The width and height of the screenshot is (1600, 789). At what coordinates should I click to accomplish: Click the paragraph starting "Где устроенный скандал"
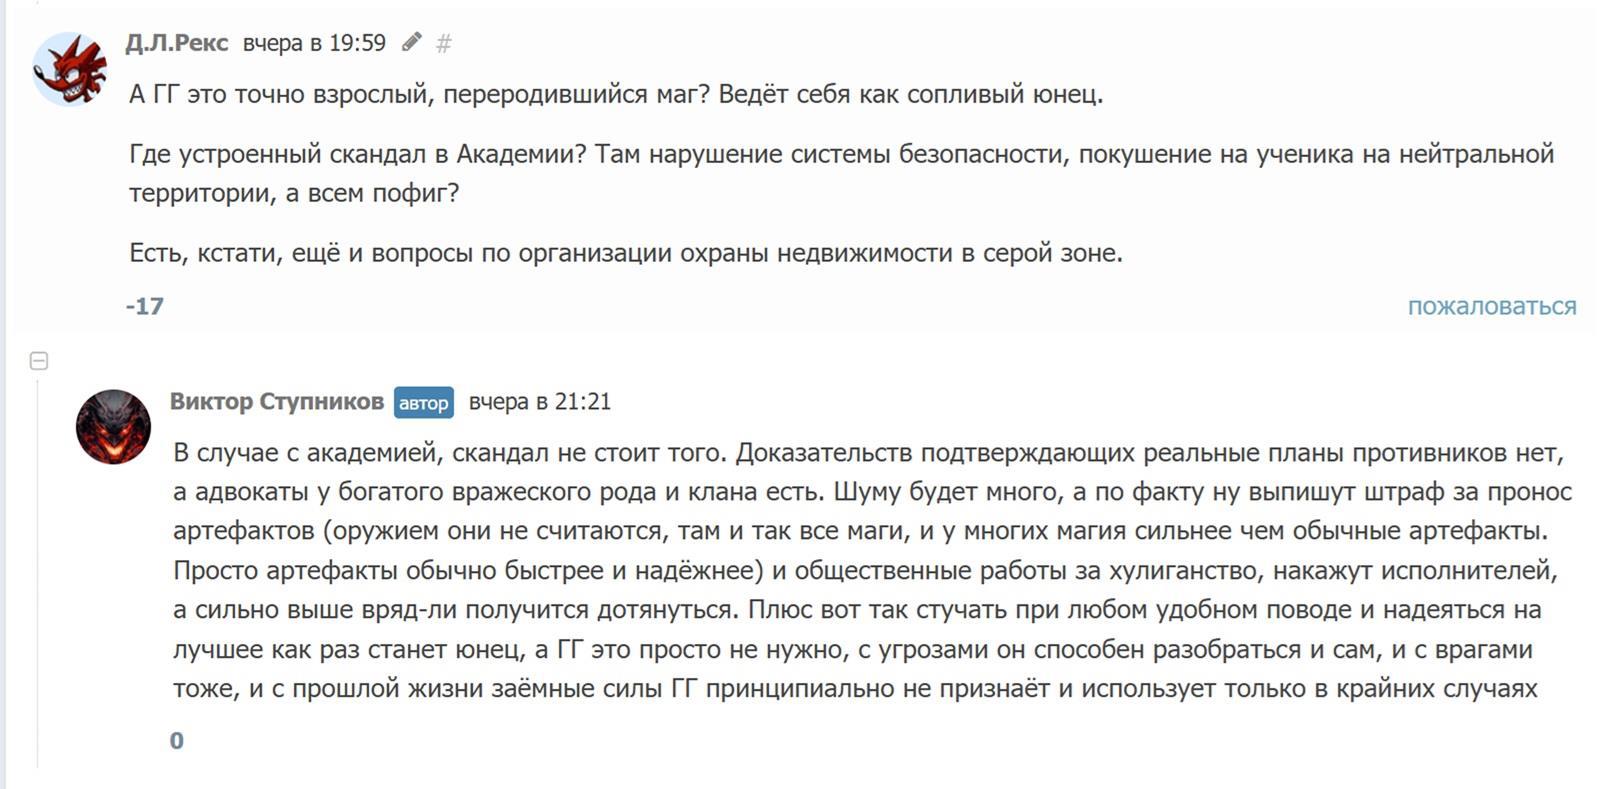tap(840, 154)
